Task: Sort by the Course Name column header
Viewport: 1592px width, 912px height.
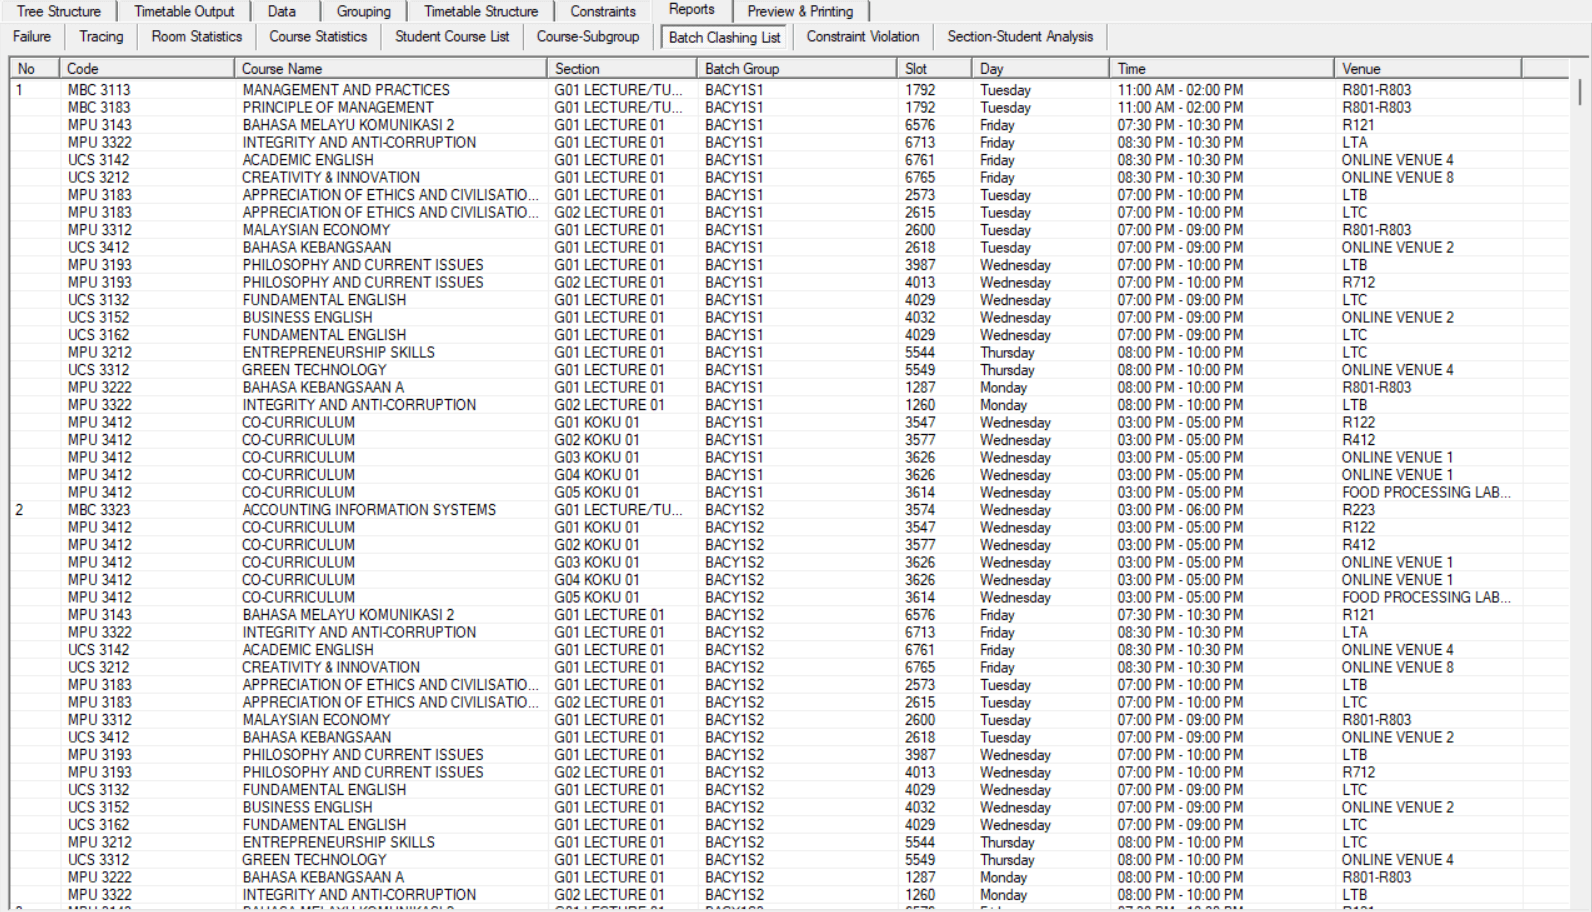Action: coord(390,68)
